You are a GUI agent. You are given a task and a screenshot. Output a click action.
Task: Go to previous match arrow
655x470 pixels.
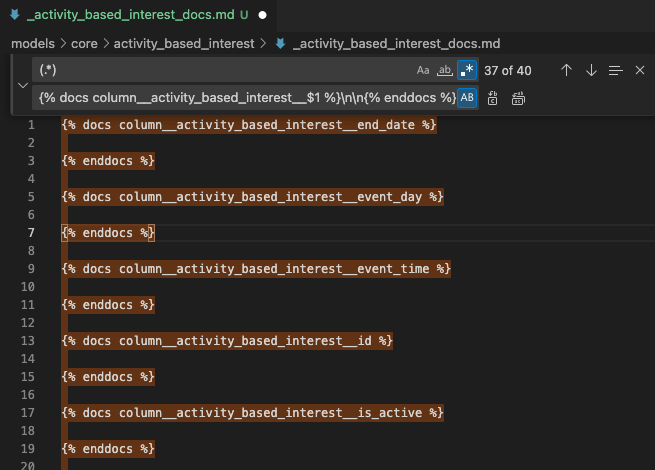566,70
